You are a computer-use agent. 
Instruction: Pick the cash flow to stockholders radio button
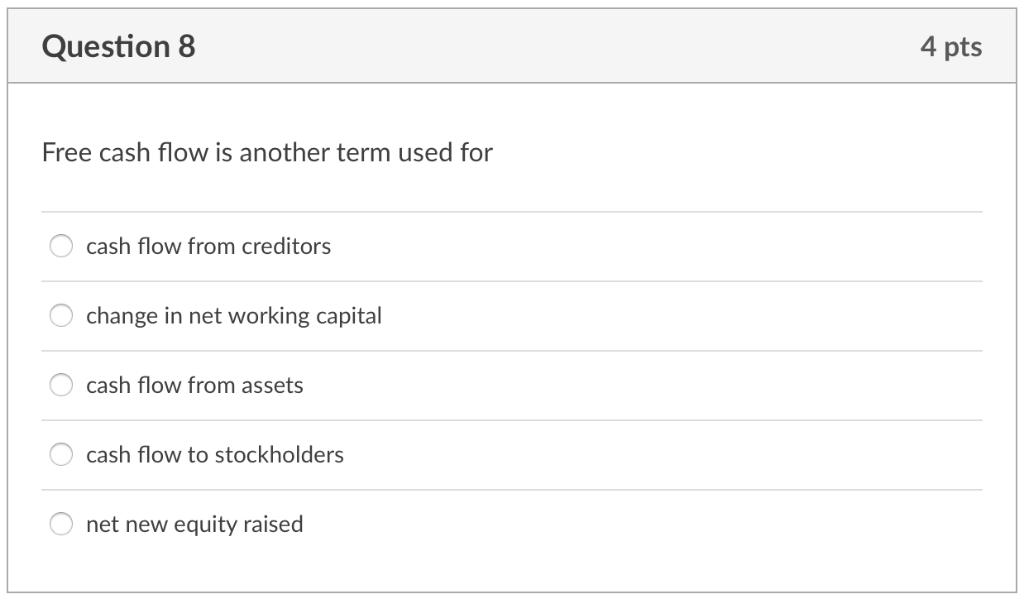[62, 455]
